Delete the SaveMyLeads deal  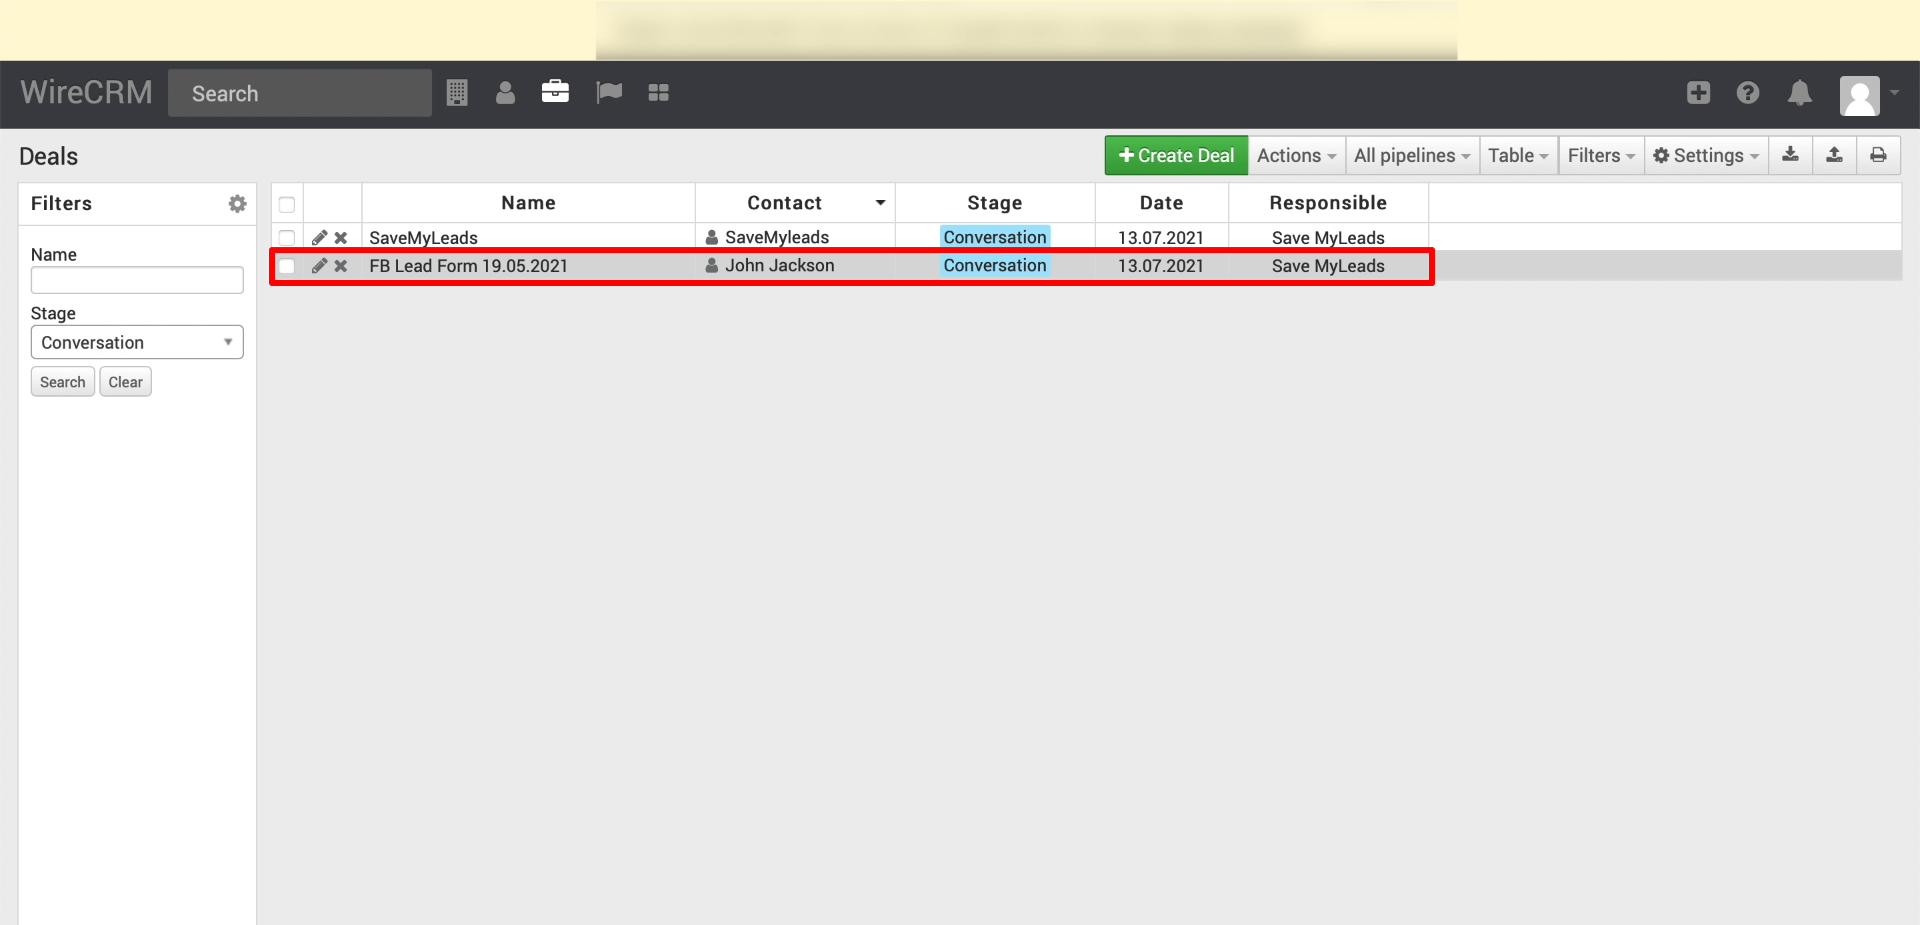tap(341, 238)
